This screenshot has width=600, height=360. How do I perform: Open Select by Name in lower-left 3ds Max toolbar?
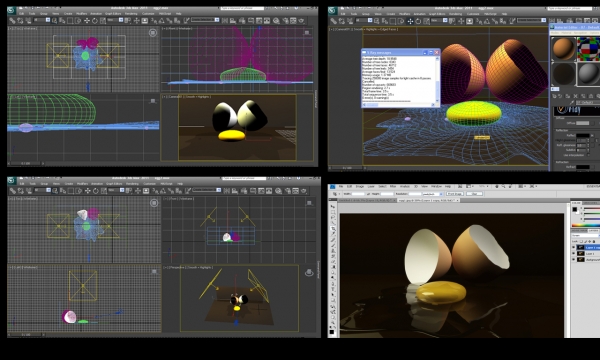[x=63, y=191]
